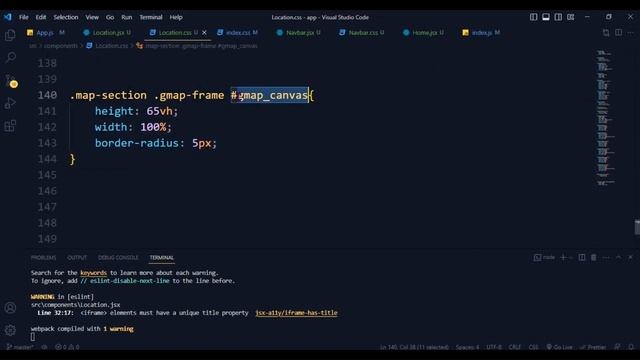Select the TERMINAL panel tab

pyautogui.click(x=162, y=258)
